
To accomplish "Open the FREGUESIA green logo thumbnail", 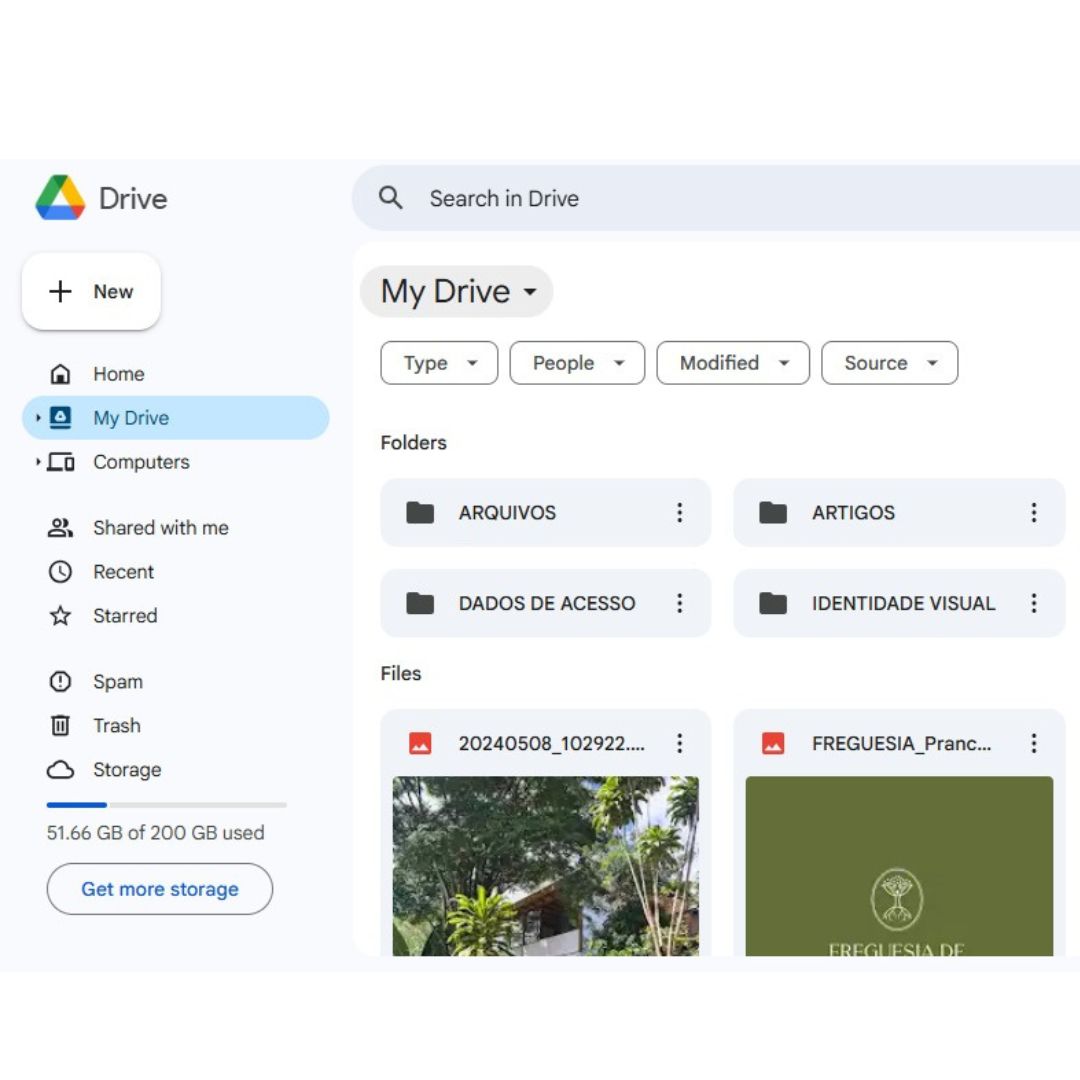I will click(x=899, y=866).
